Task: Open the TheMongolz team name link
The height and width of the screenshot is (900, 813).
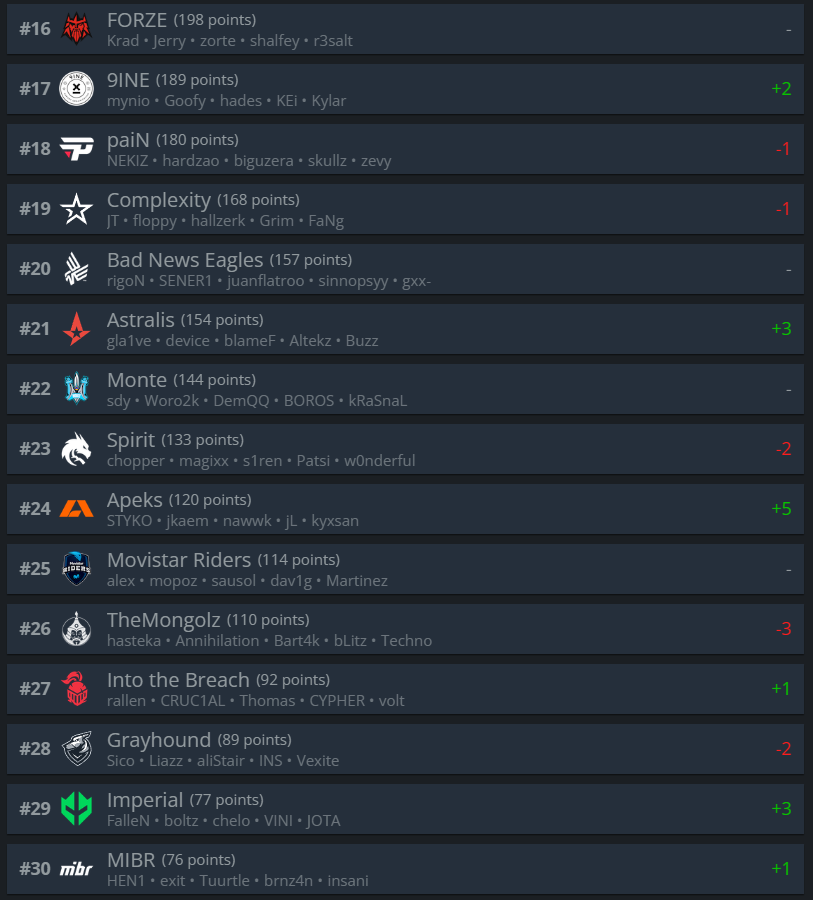Action: tap(164, 620)
